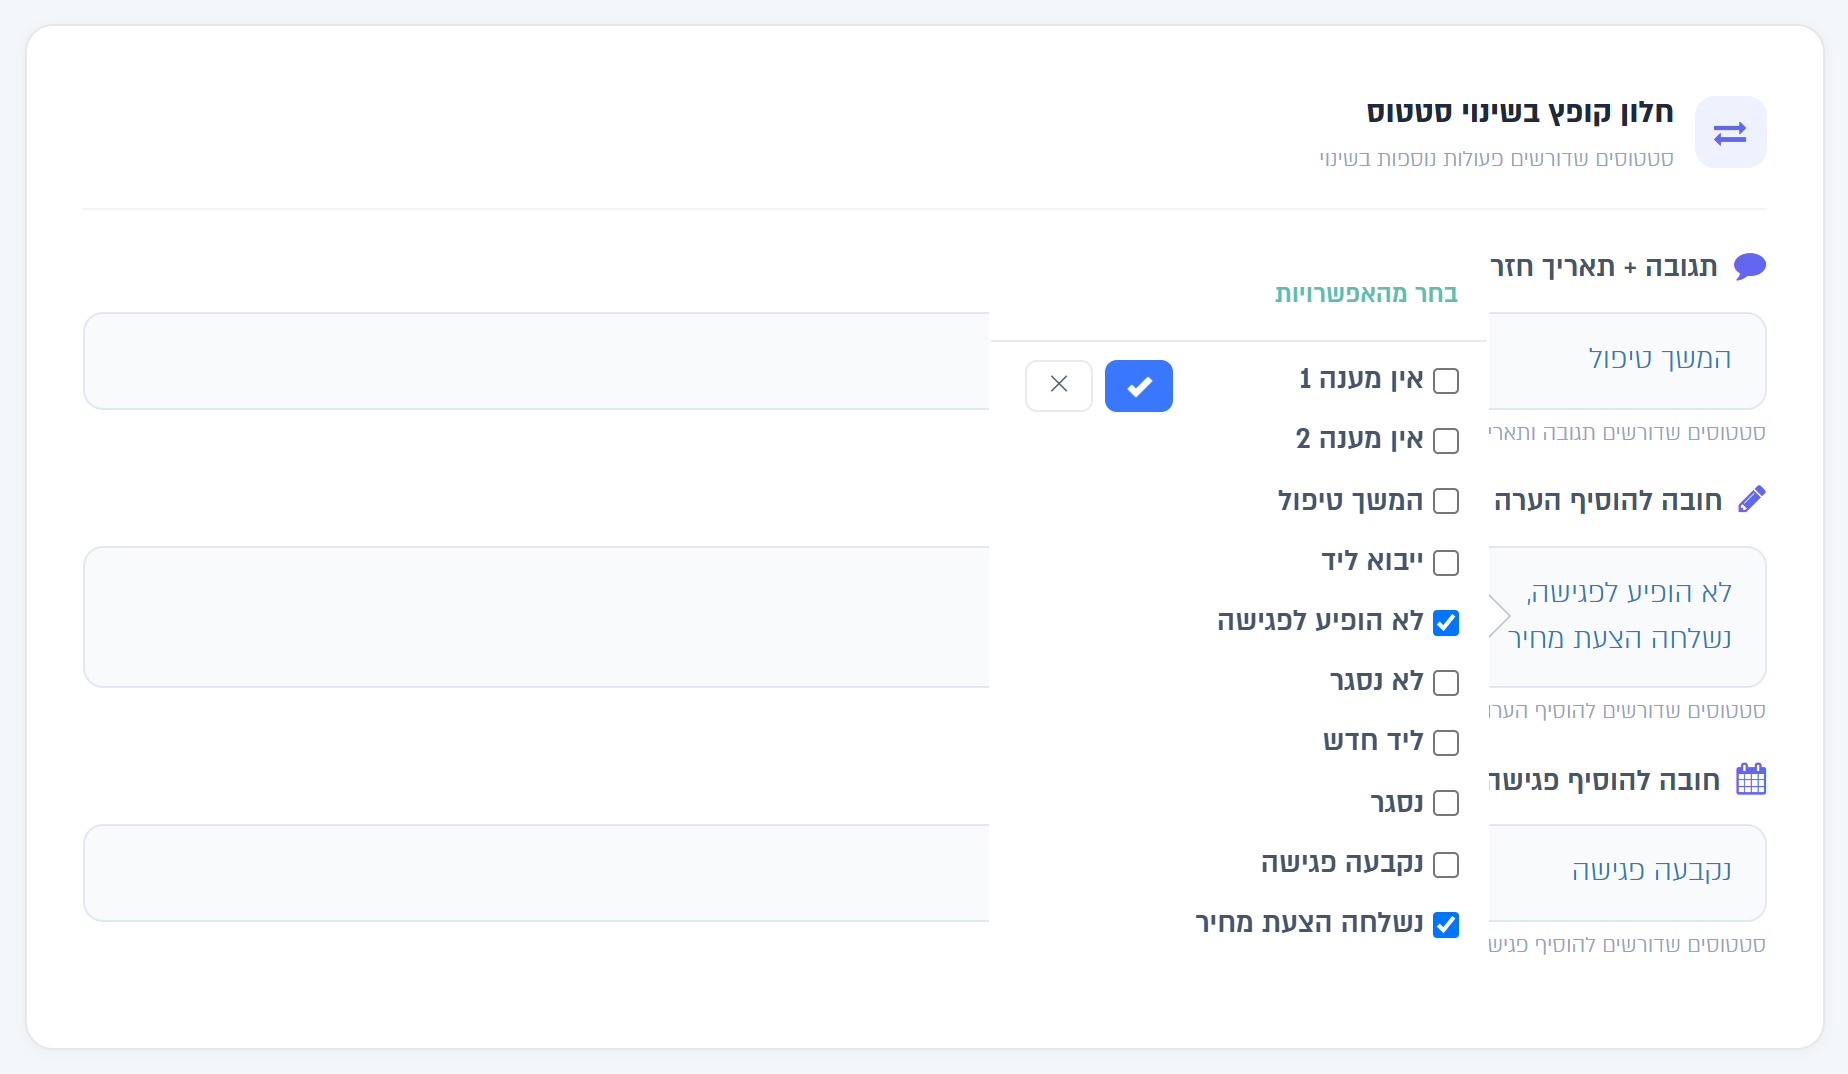Image resolution: width=1848 pixels, height=1074 pixels.
Task: Click the speech bubble icon next to תגובה
Action: click(1750, 267)
